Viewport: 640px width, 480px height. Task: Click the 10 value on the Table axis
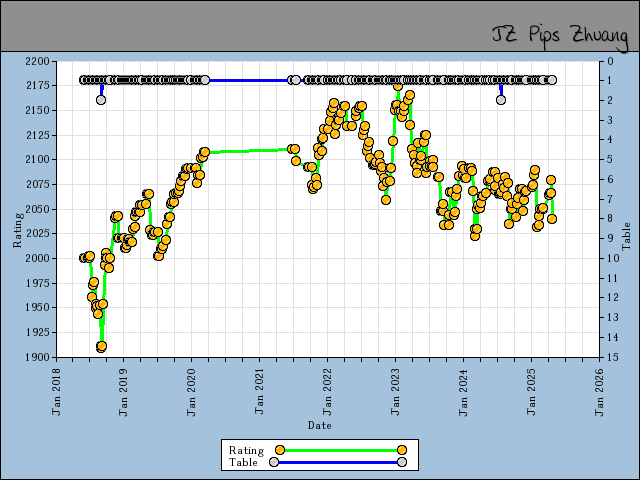(x=613, y=258)
